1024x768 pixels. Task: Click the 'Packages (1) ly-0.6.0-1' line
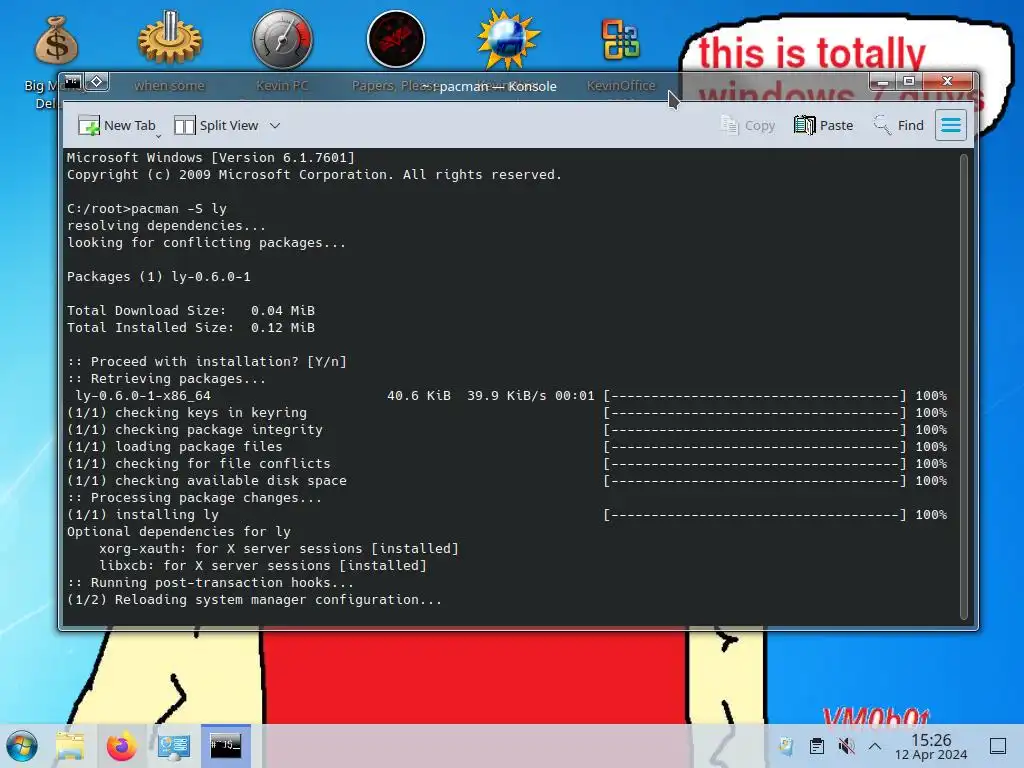159,276
